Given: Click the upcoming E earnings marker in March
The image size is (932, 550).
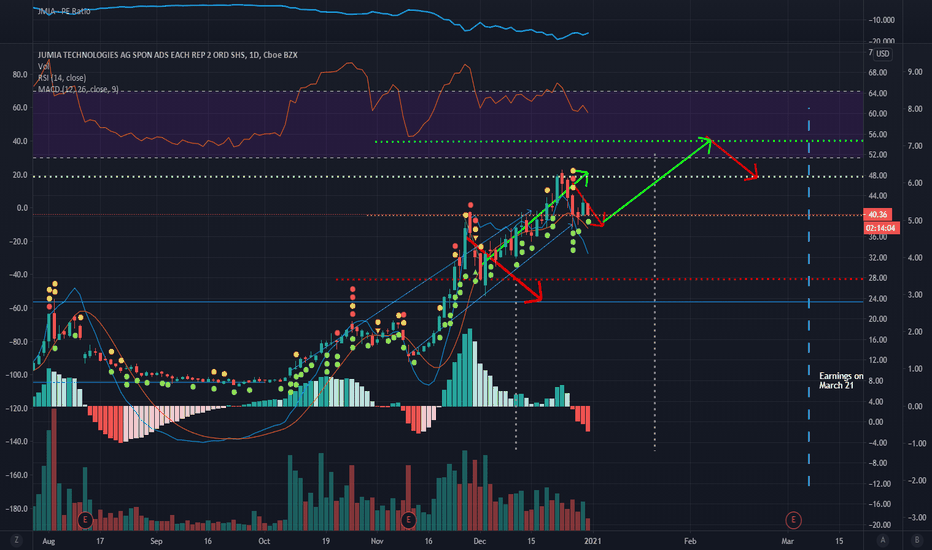Looking at the screenshot, I should click(x=793, y=520).
